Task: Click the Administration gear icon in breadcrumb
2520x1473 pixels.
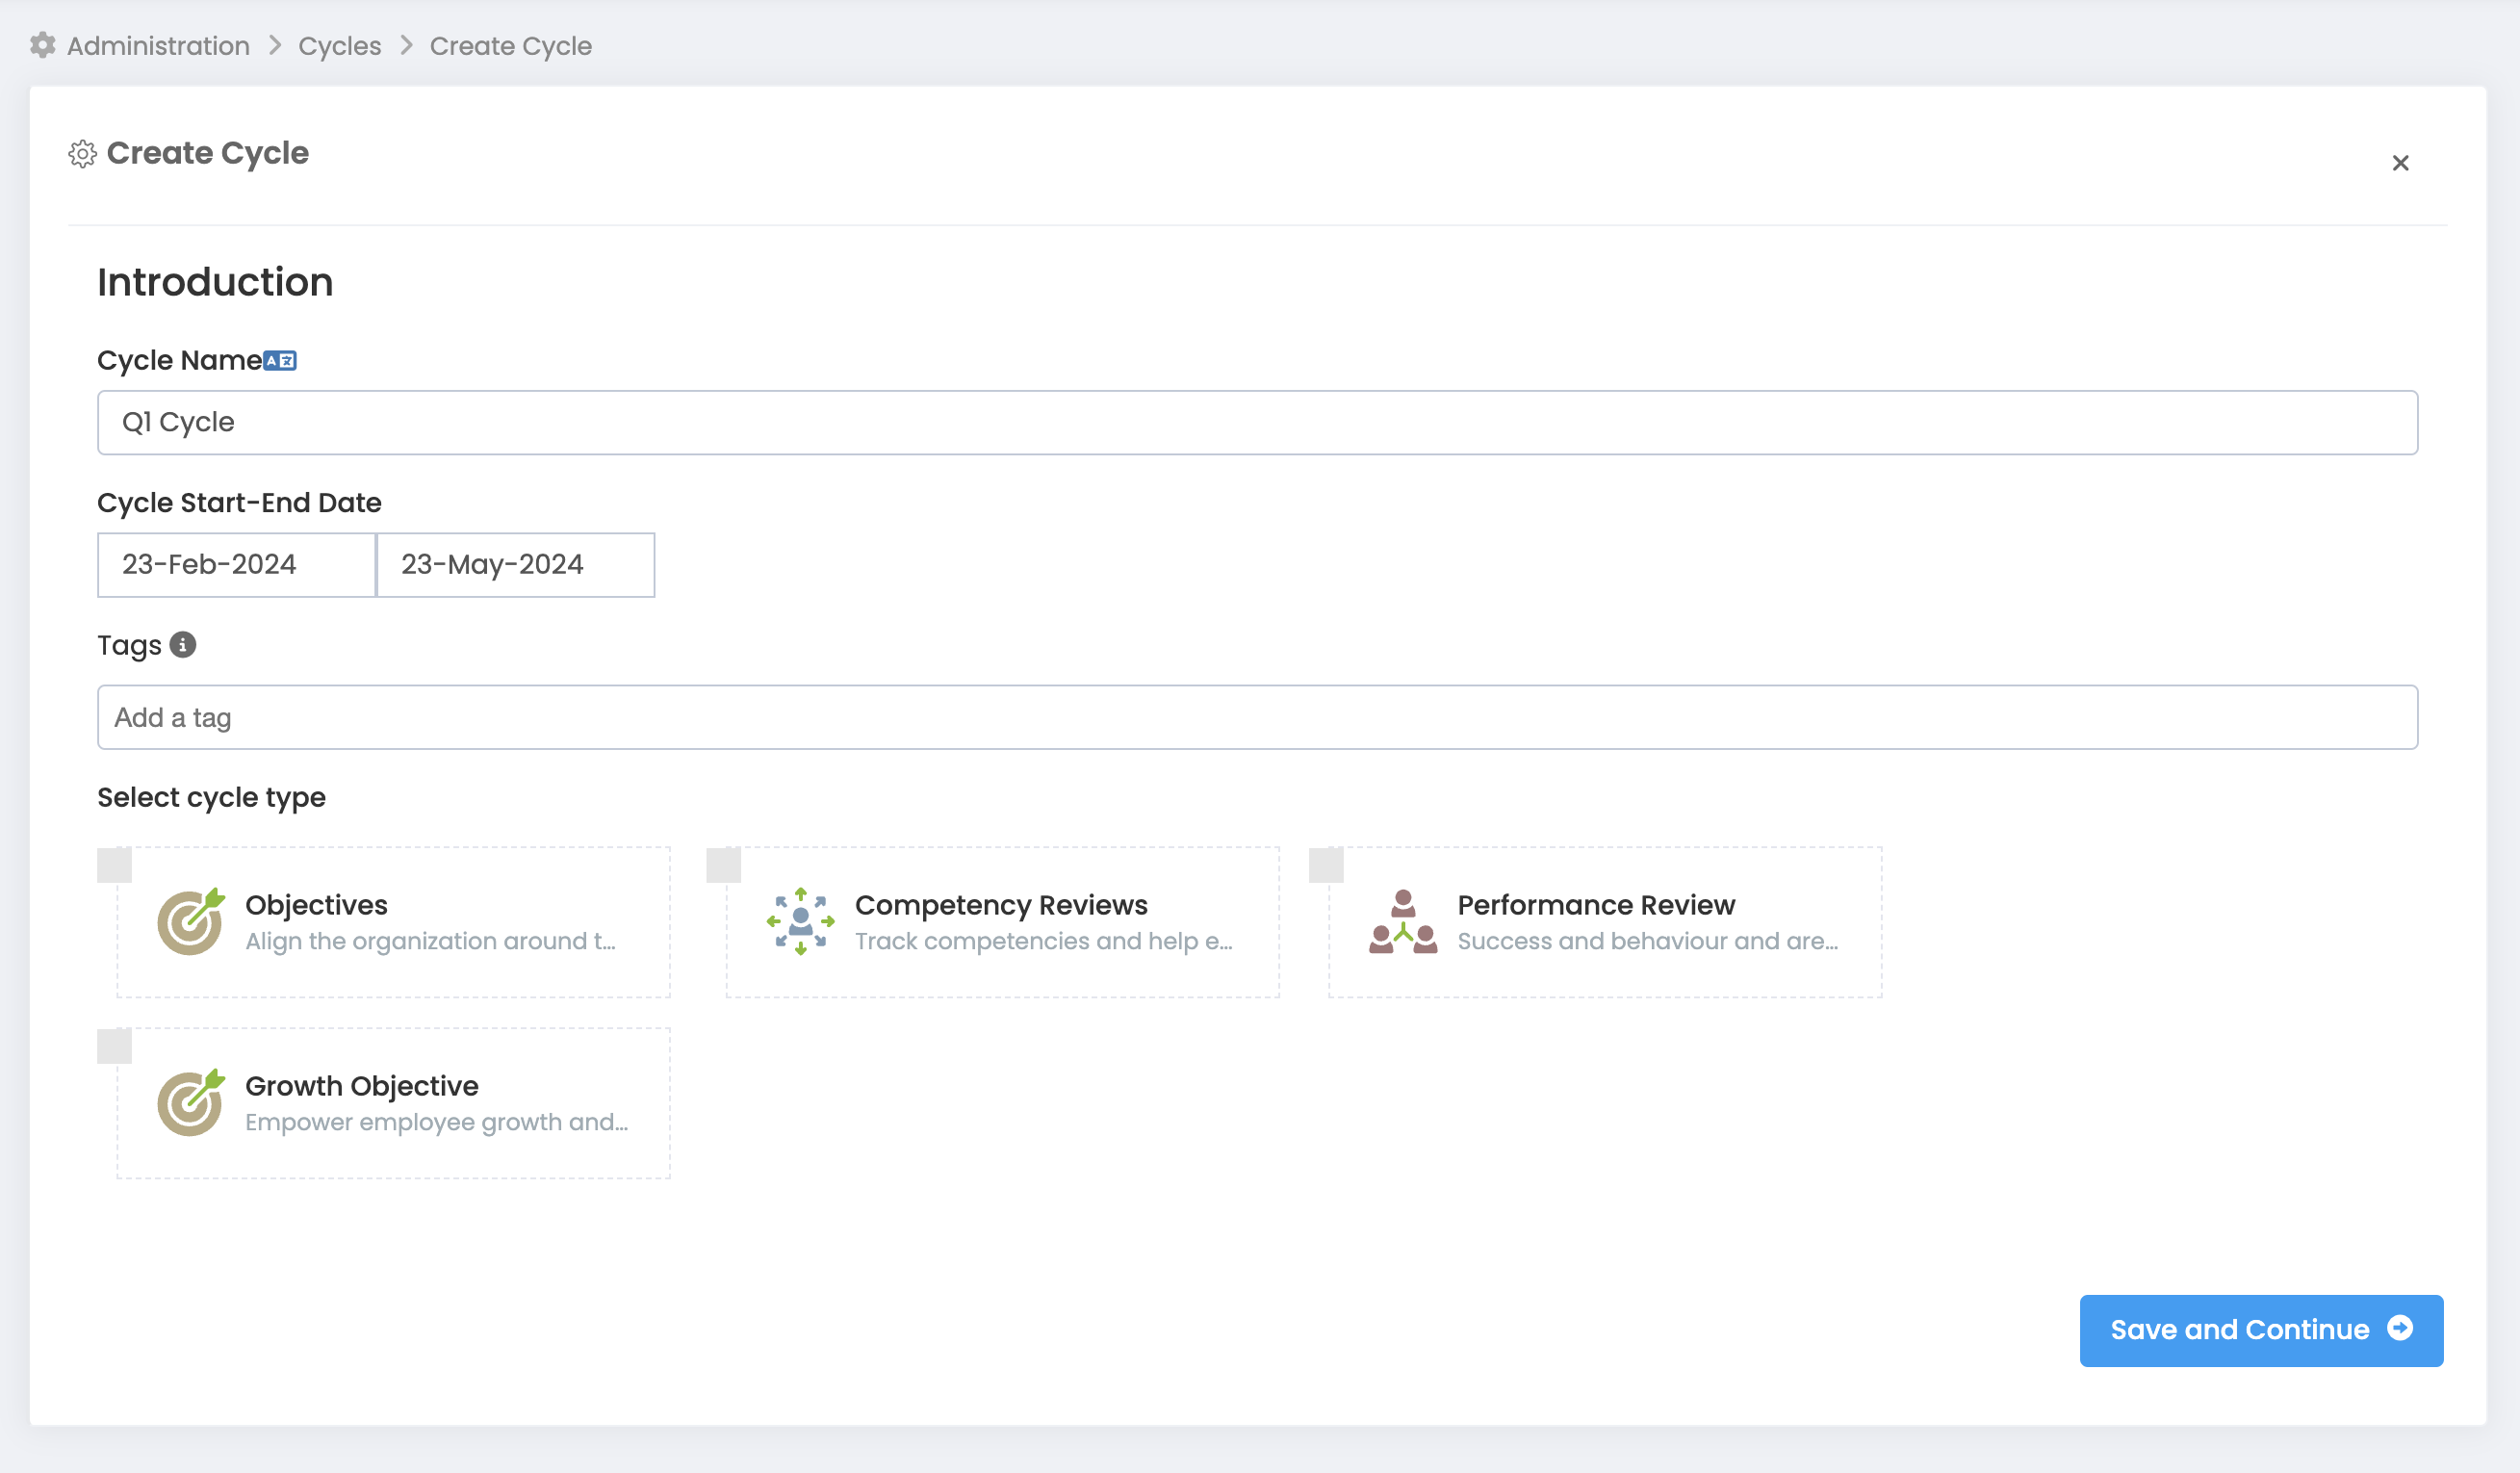Action: (x=42, y=45)
